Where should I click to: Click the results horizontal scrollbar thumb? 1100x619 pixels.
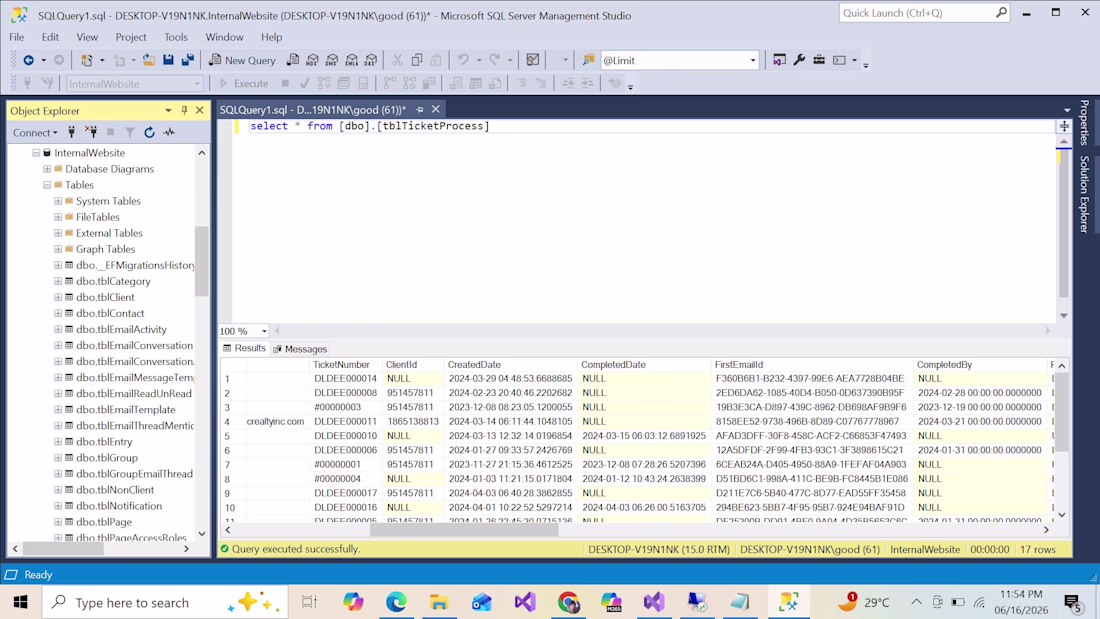464,530
